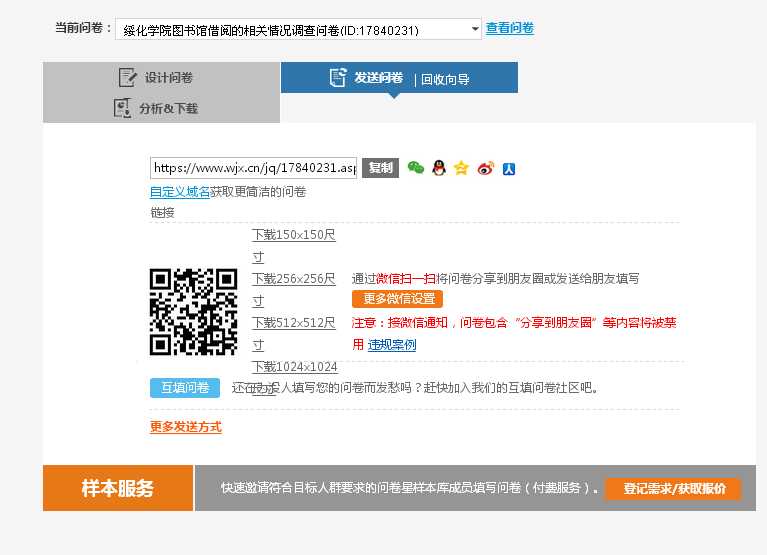Click the design questionnaire pencil icon
This screenshot has height=555, width=767.
coord(128,77)
